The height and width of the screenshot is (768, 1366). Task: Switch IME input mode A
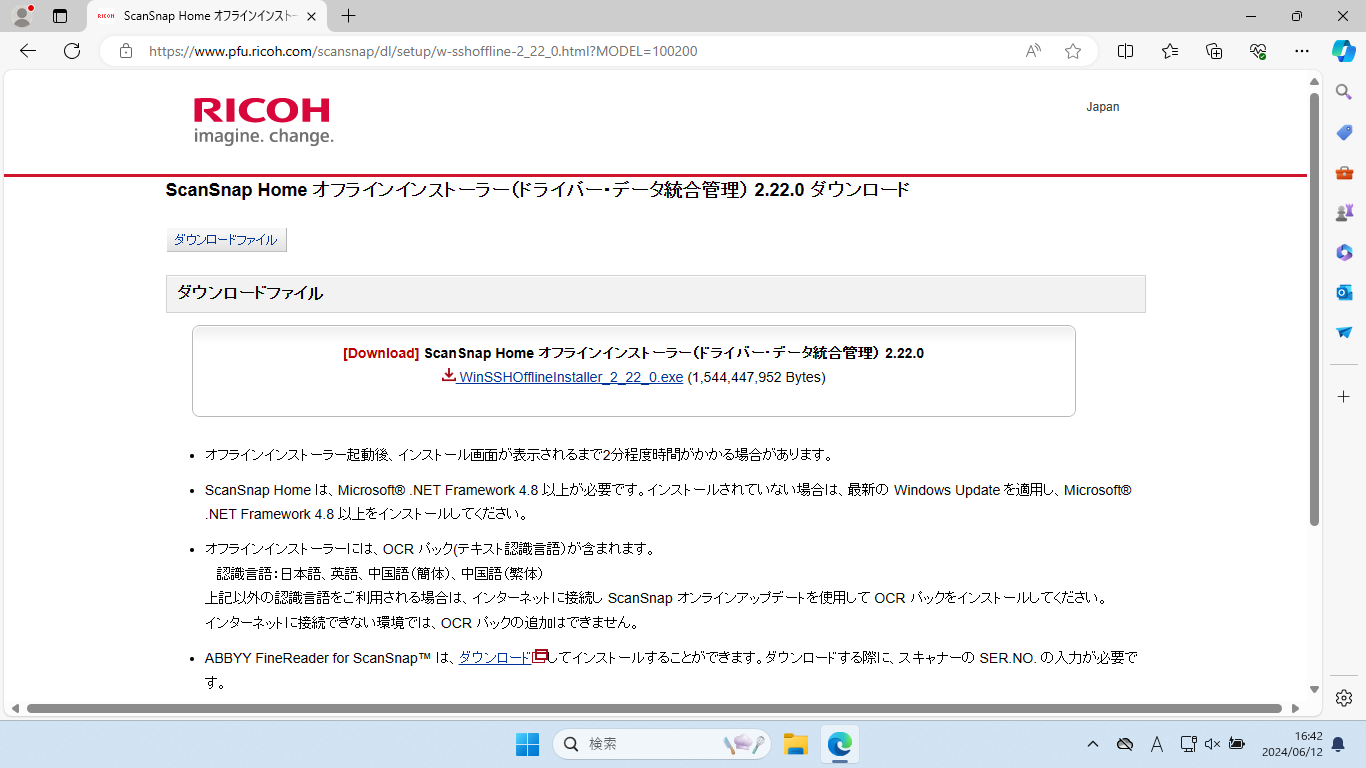(x=1157, y=744)
